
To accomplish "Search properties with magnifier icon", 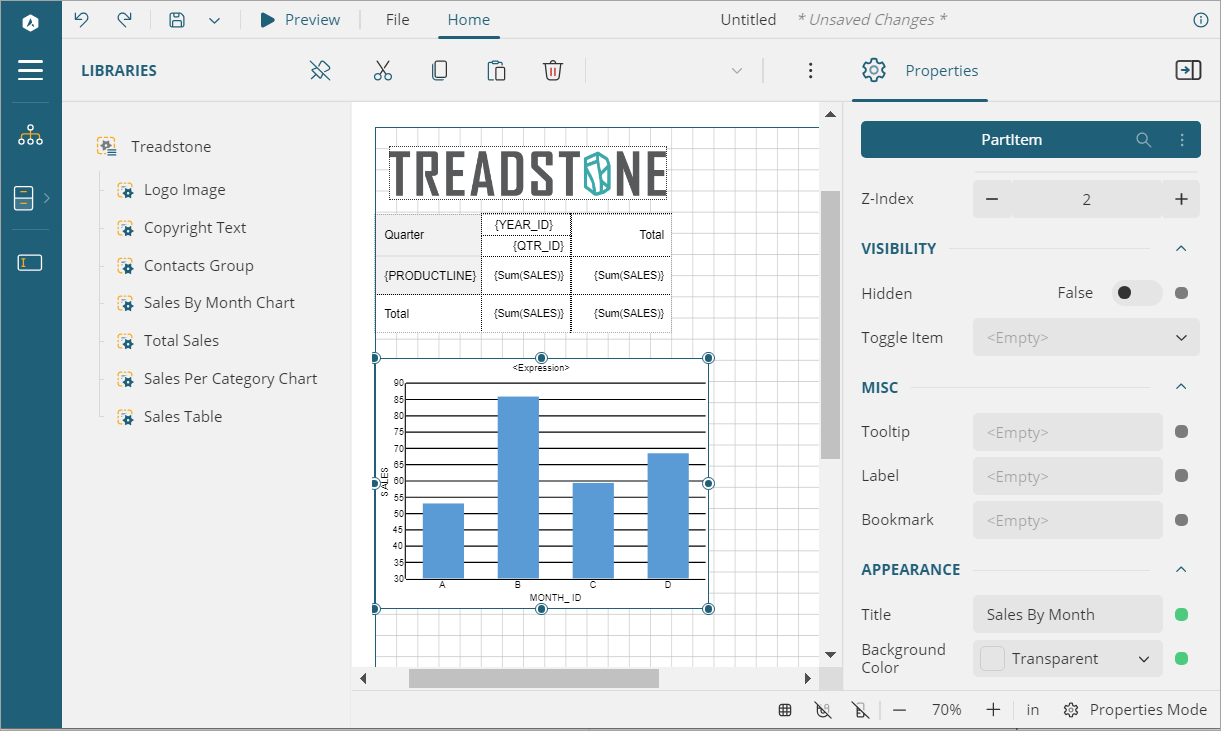I will coord(1144,140).
